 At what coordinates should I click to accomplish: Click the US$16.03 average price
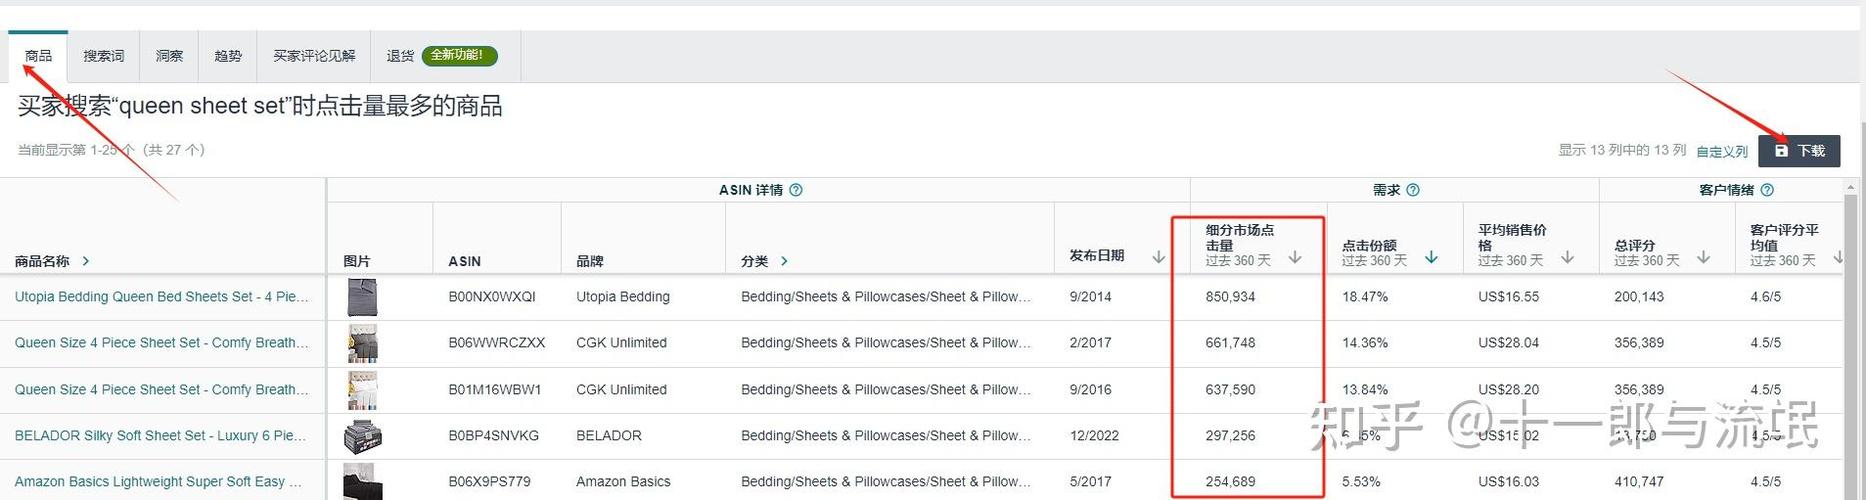click(x=1509, y=482)
